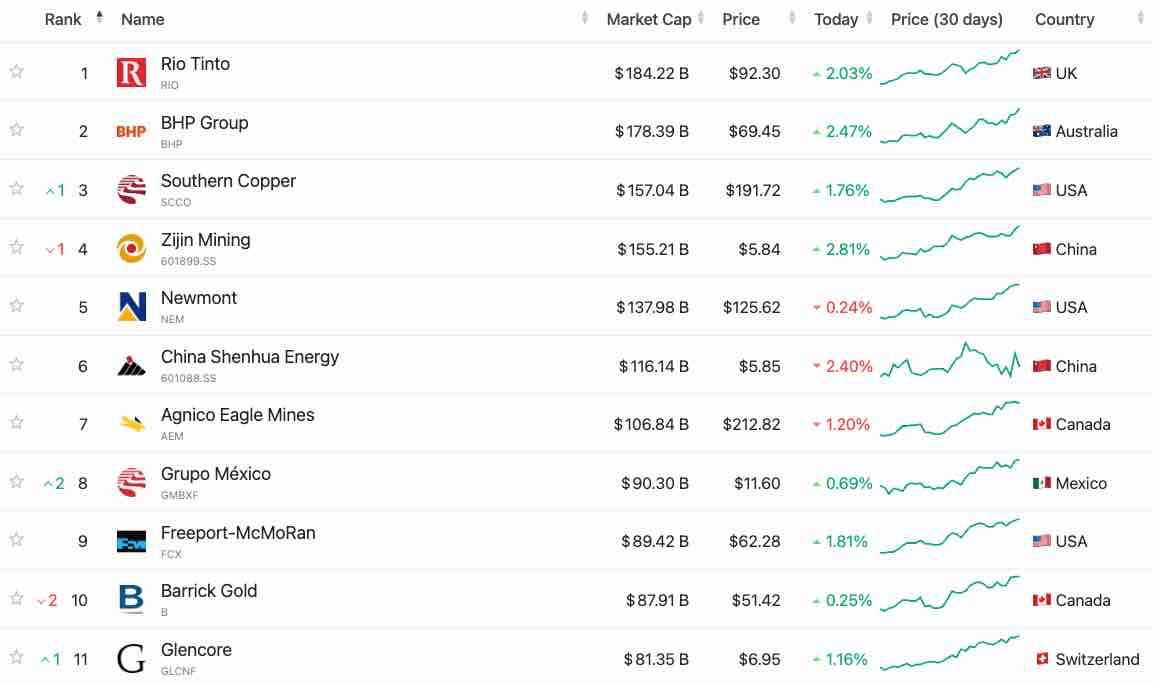Click the Market Cap sort arrow
The height and width of the screenshot is (684, 1154).
click(699, 18)
